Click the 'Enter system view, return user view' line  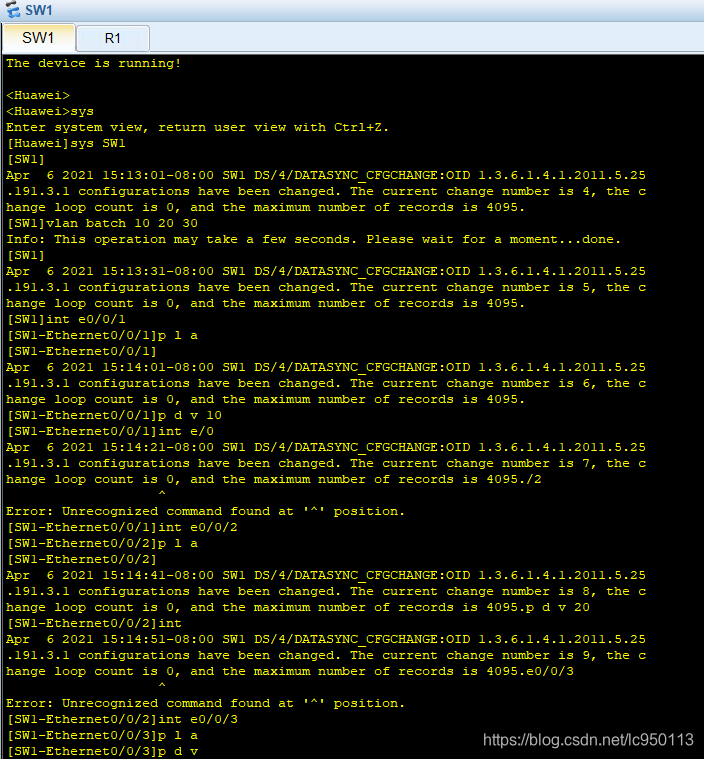pos(197,127)
